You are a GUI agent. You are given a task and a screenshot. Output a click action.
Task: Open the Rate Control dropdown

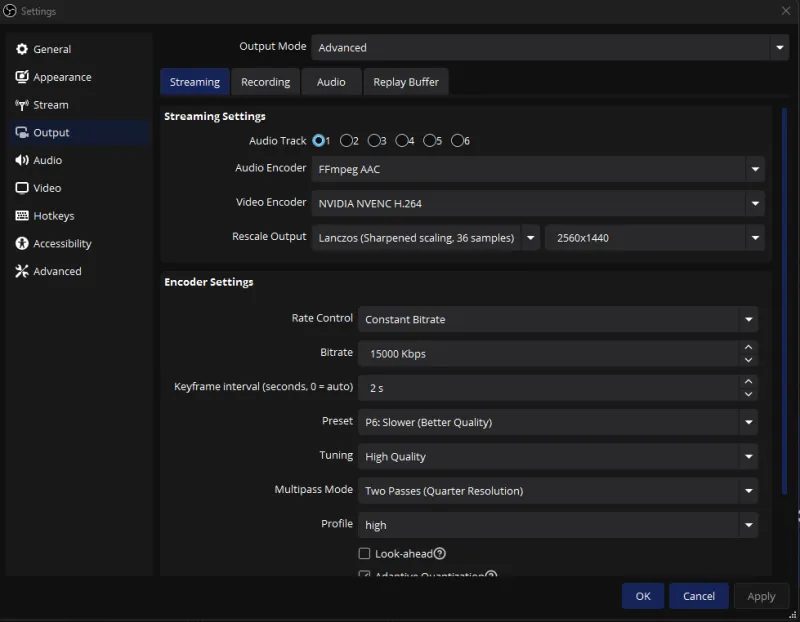pos(558,319)
